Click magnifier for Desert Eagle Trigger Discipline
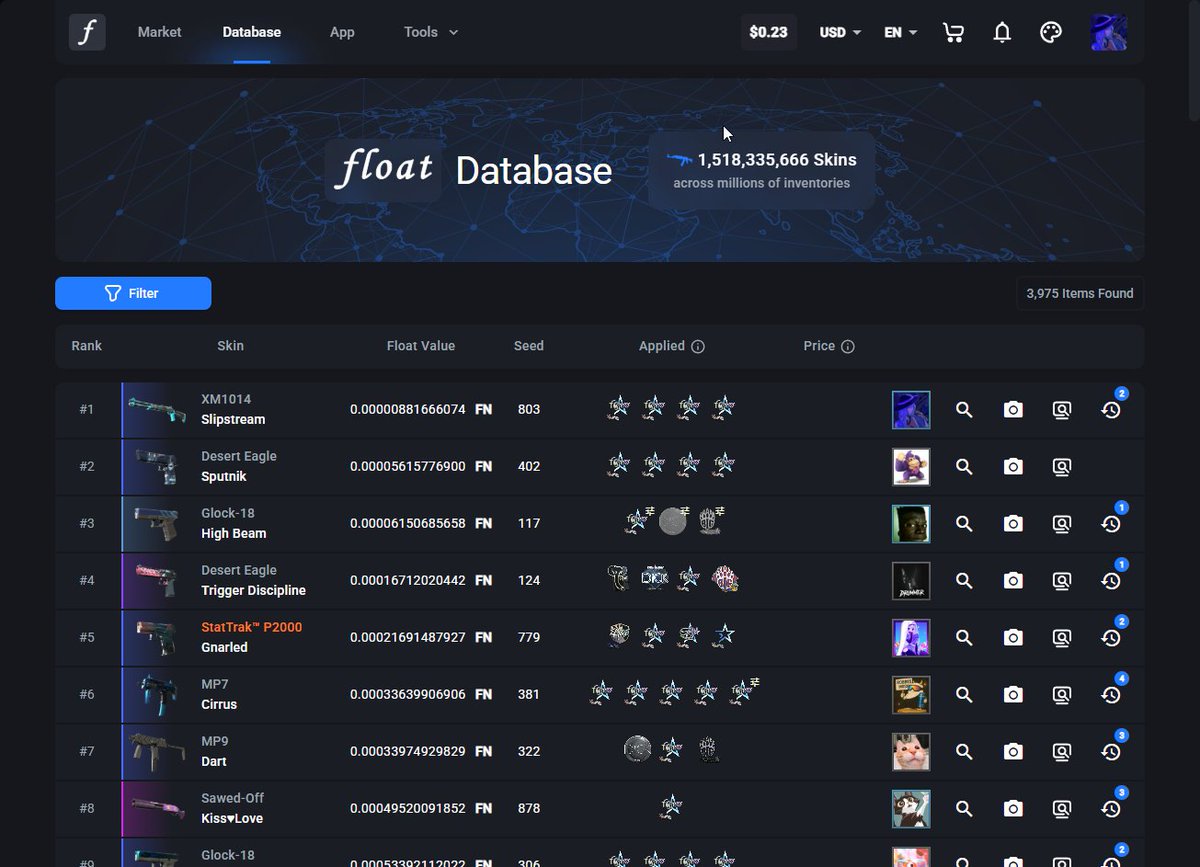Screen dimensions: 1200x867 pyautogui.click(x=964, y=581)
